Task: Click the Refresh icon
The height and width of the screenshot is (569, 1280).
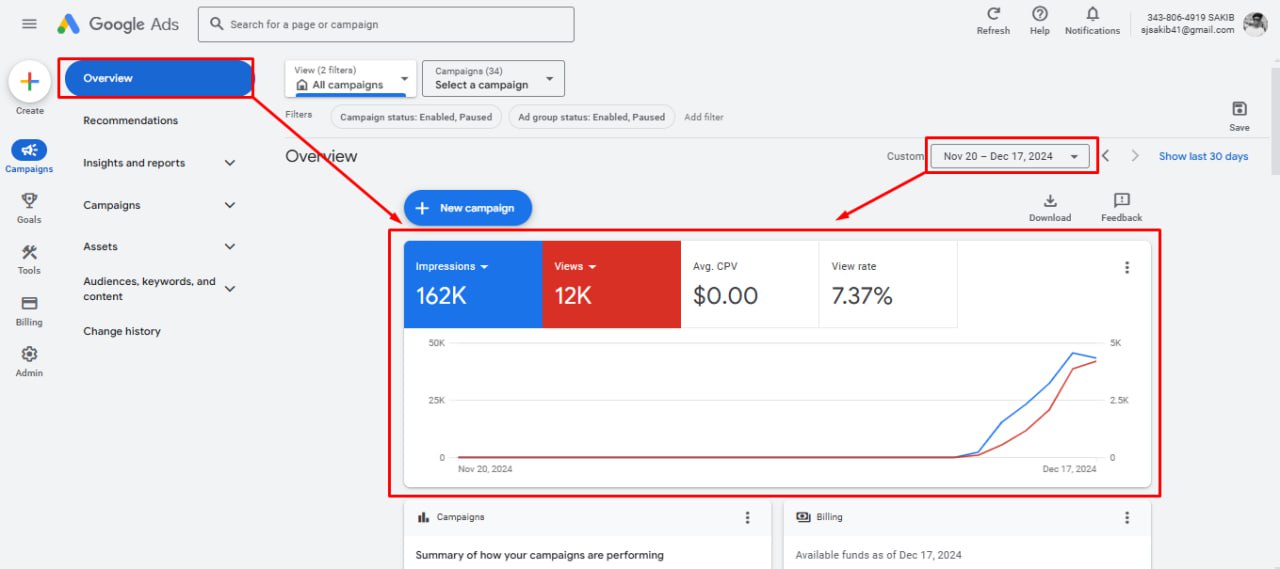Action: tap(993, 19)
